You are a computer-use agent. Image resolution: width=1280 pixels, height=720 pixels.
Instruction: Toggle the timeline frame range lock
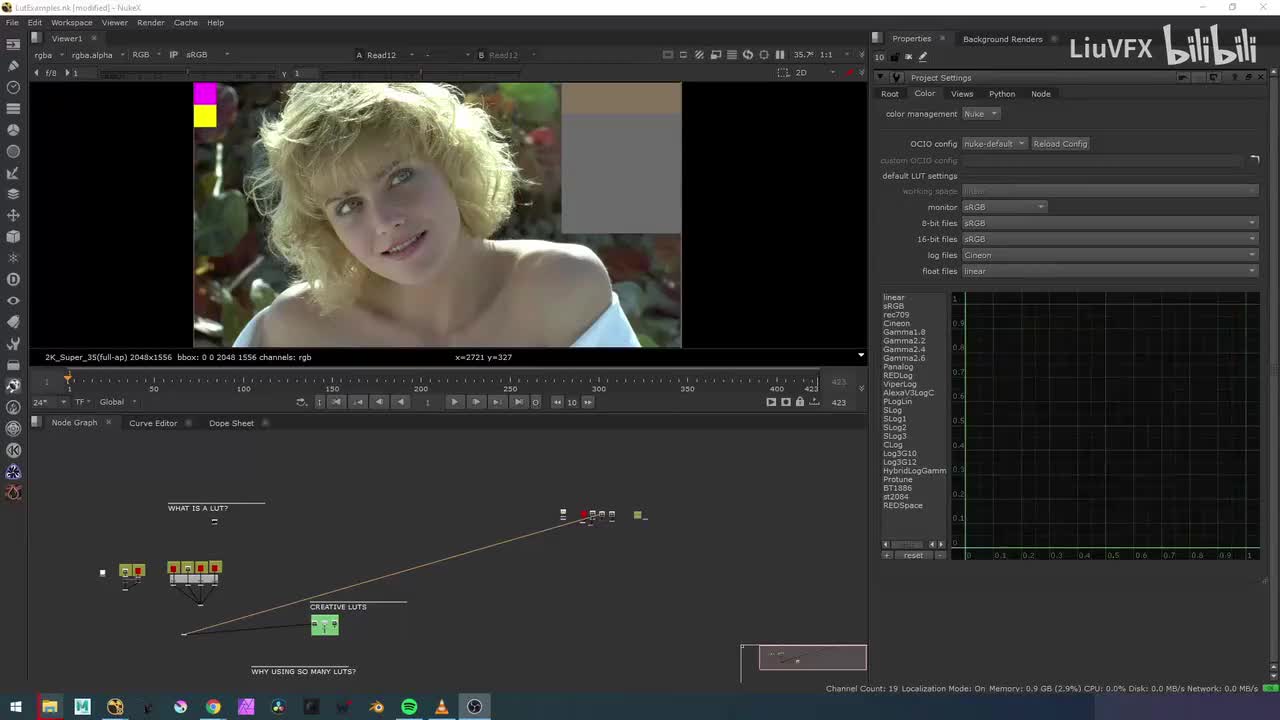click(799, 402)
